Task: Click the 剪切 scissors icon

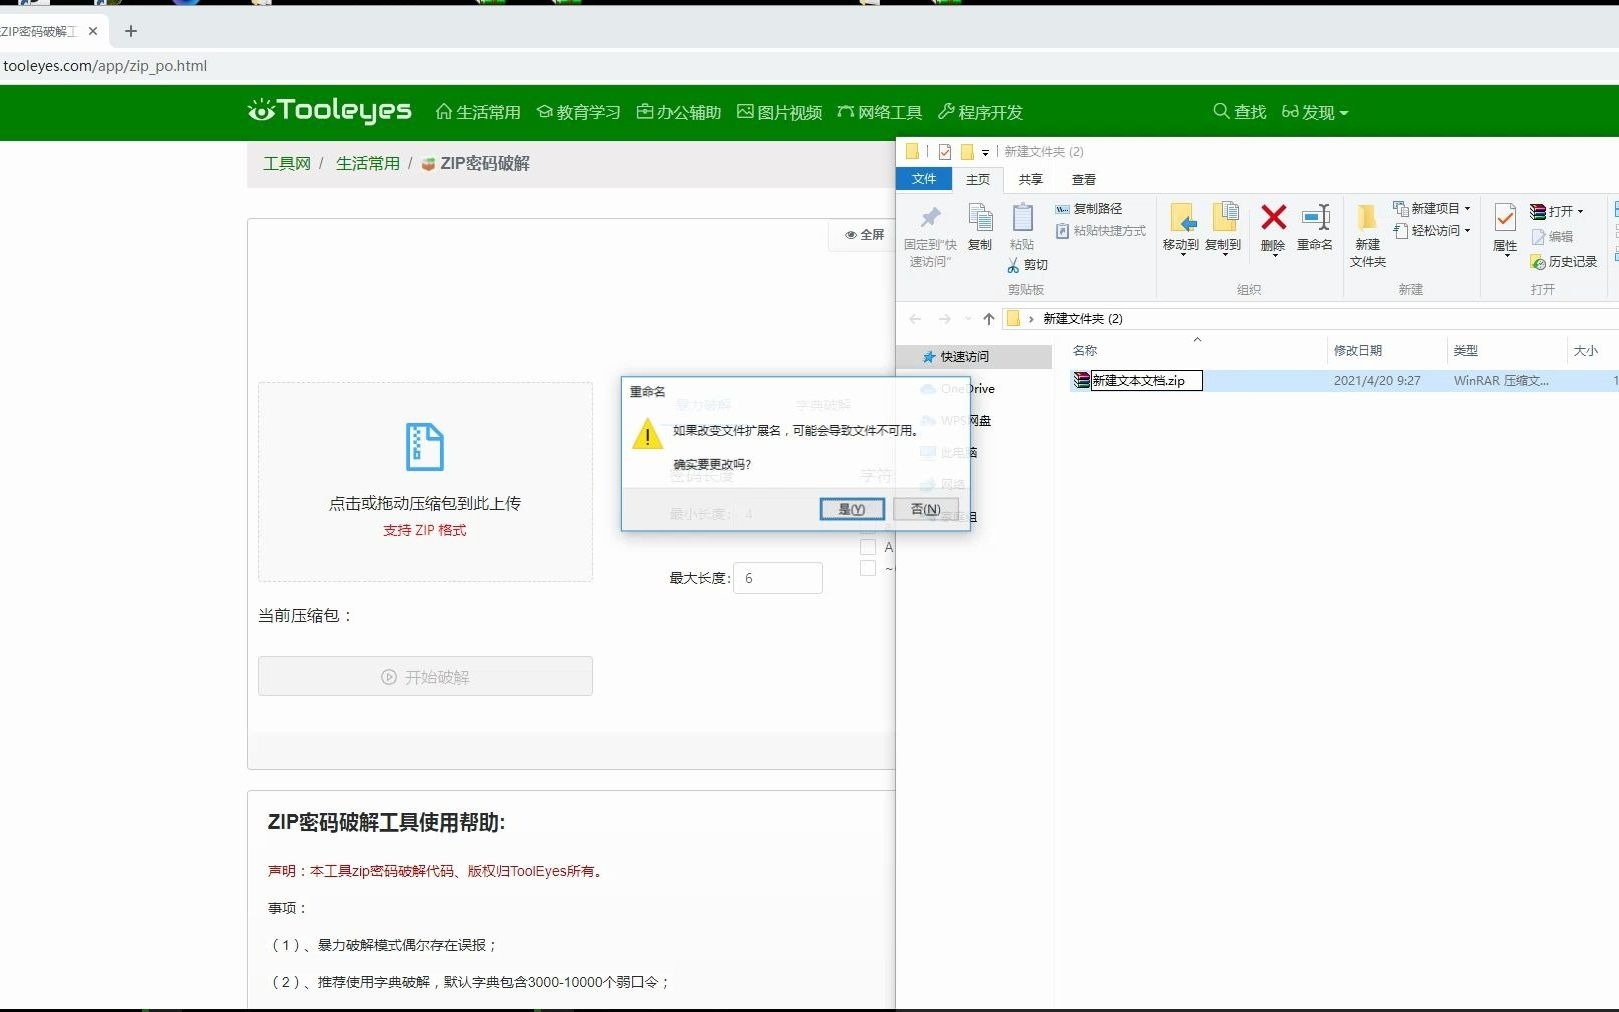Action: click(x=1013, y=265)
